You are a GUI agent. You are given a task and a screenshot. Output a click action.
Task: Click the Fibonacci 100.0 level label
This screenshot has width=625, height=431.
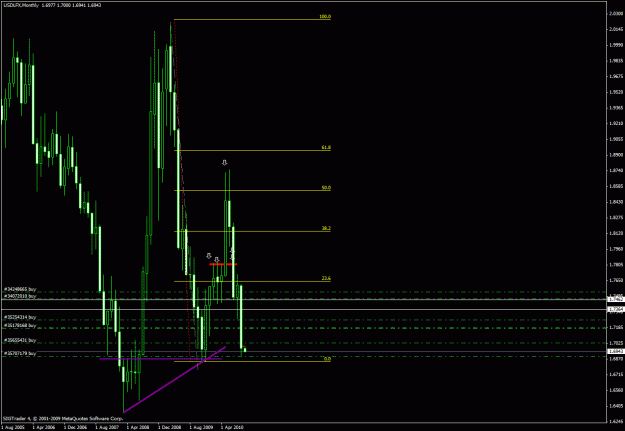325,17
